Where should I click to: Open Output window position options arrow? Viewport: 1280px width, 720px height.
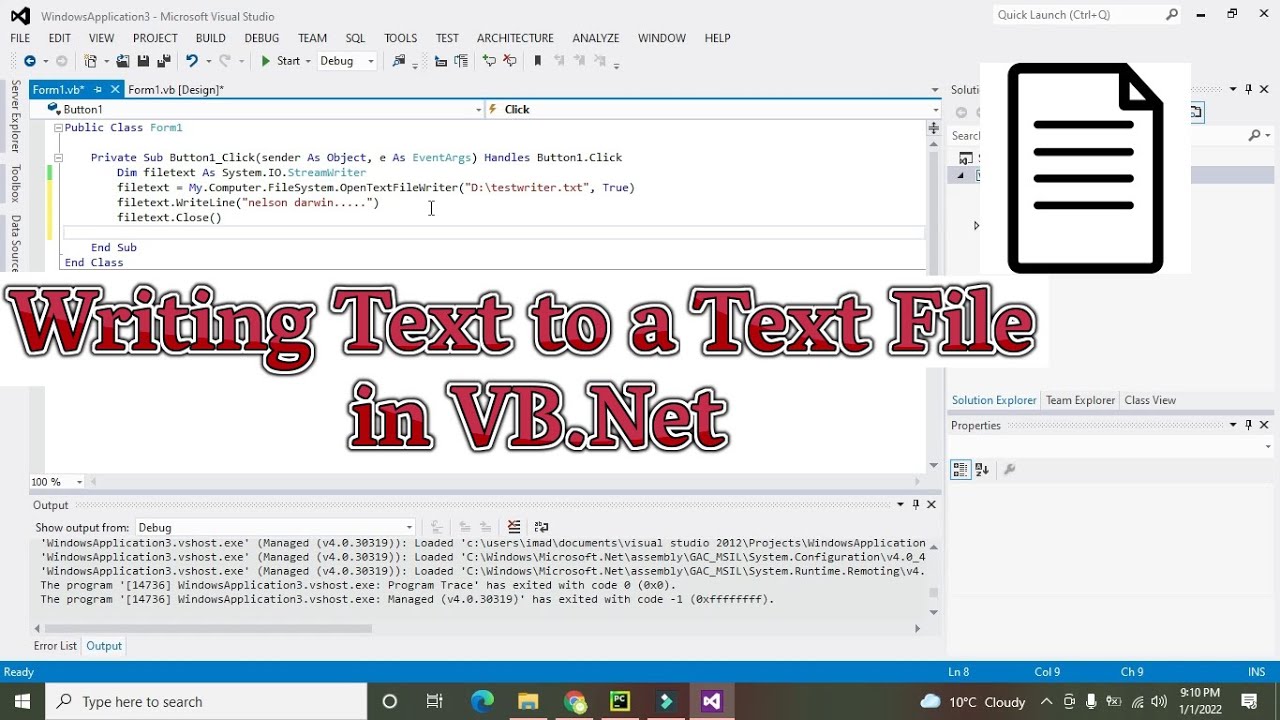900,504
